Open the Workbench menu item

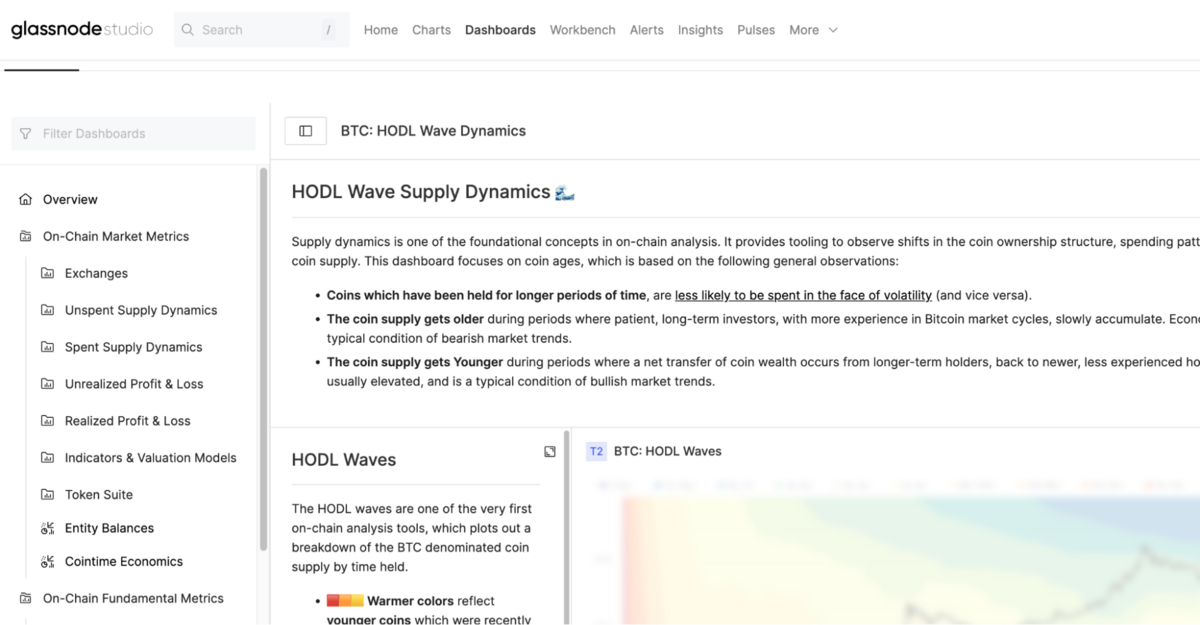(582, 30)
